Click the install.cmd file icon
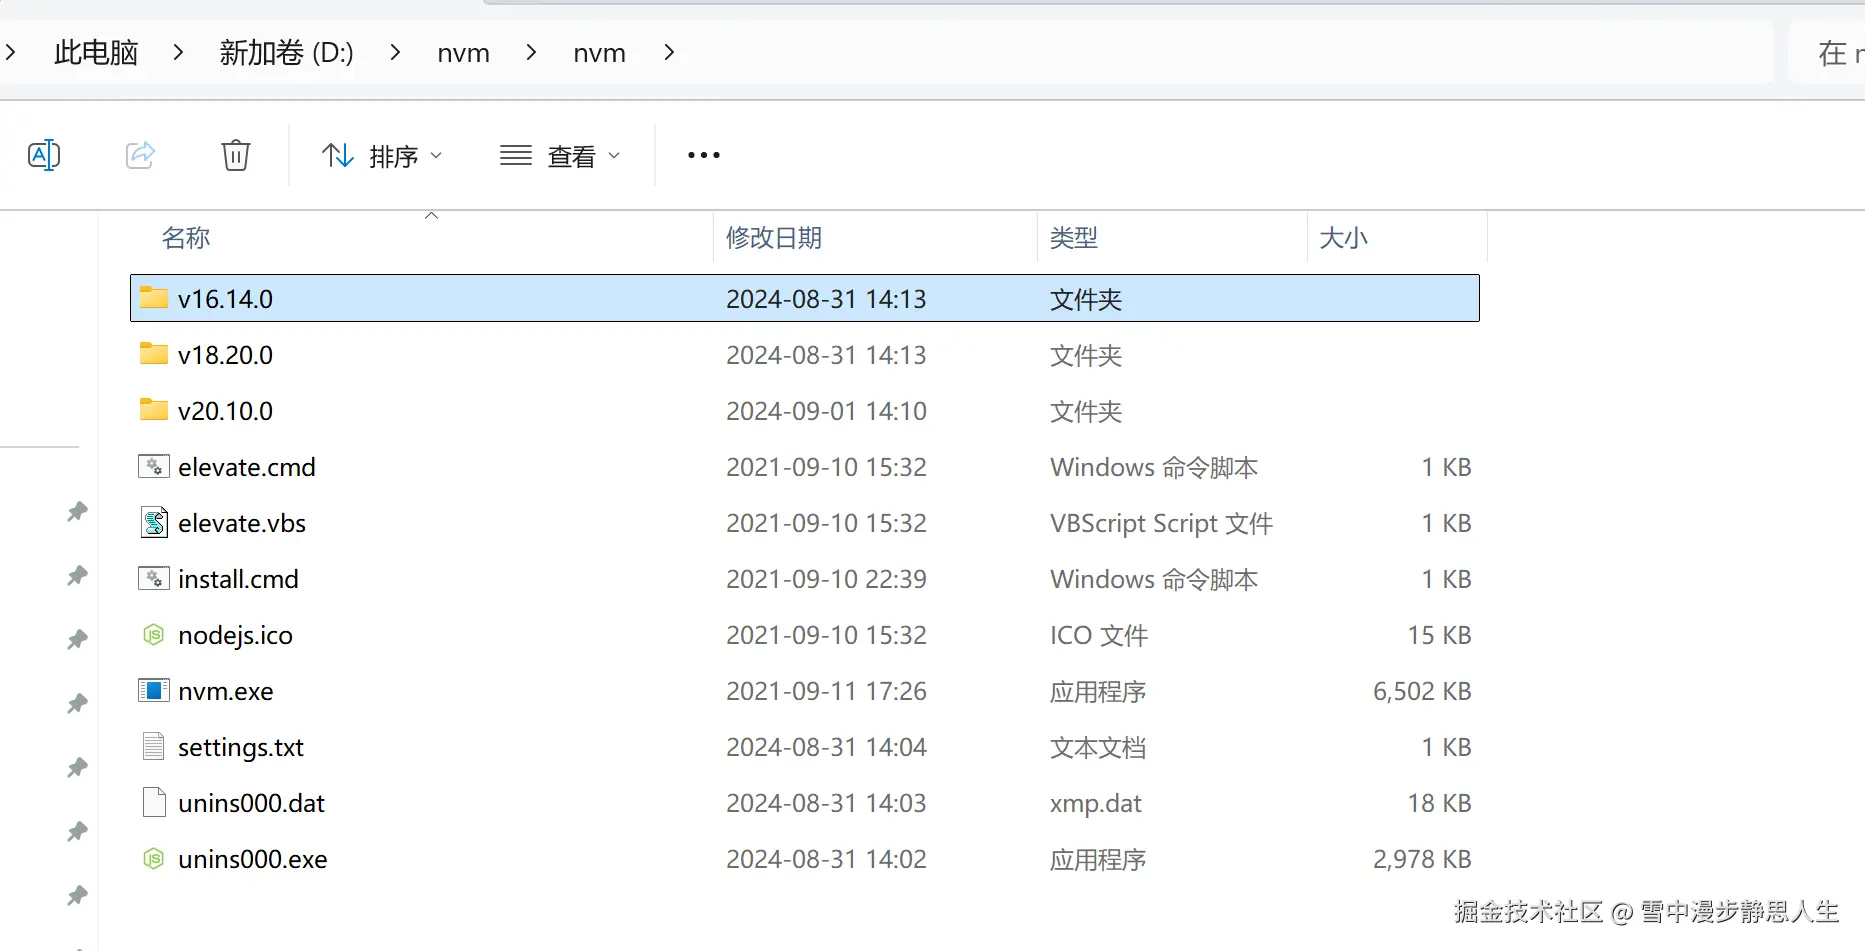The height and width of the screenshot is (951, 1865). click(x=154, y=578)
